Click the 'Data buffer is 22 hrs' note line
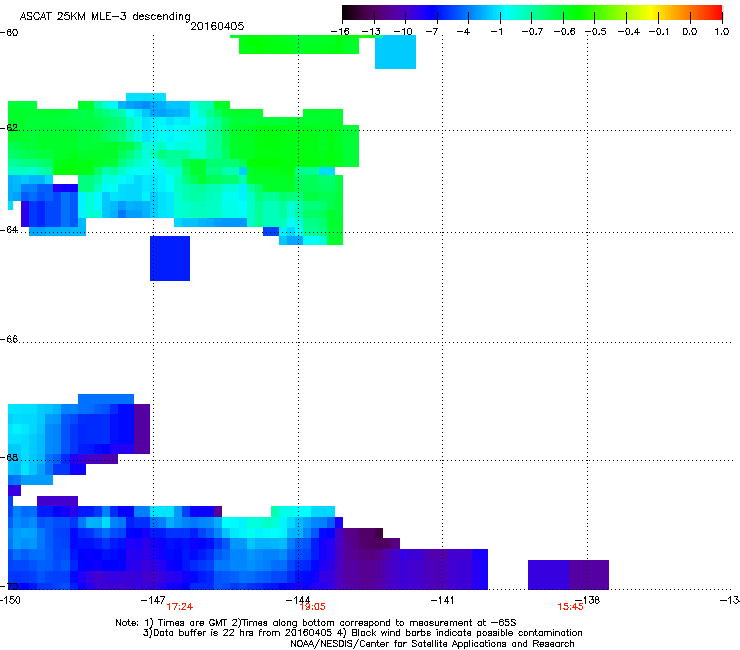This screenshot has width=740, height=650. (362, 633)
